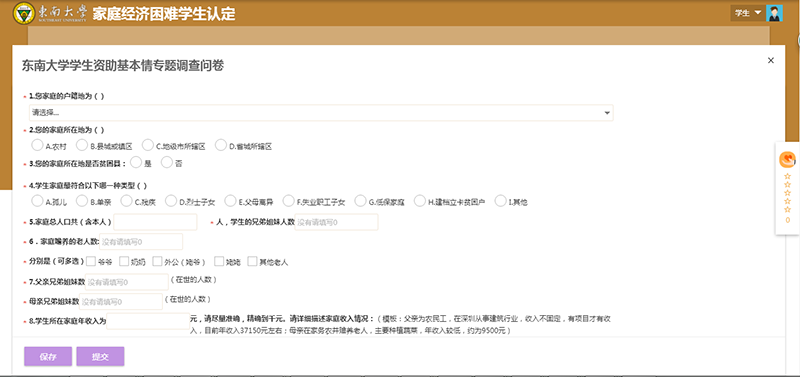Check the 爷爷 checkbox
Image resolution: width=800 pixels, height=377 pixels.
pyautogui.click(x=91, y=261)
